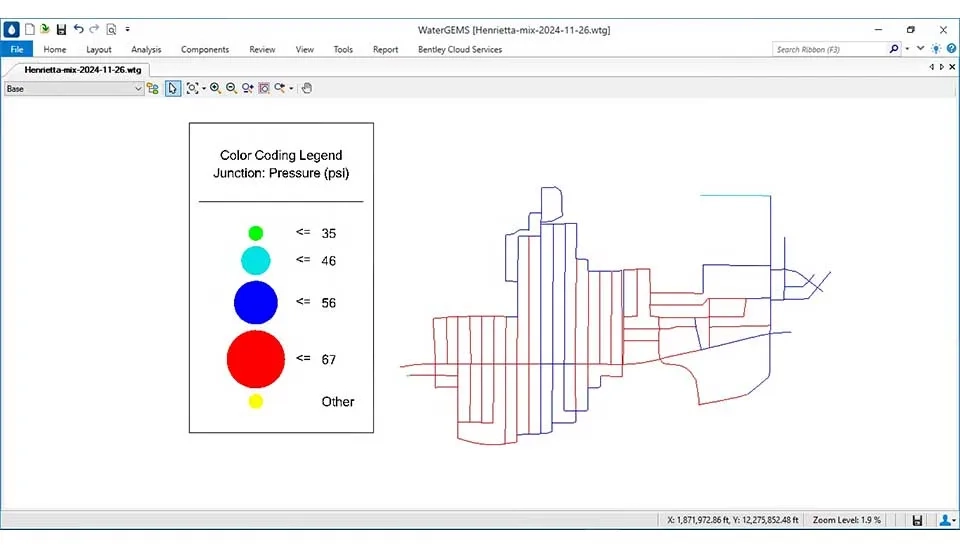Open the File menu
Screen dimensions: 960x548
tap(16, 49)
